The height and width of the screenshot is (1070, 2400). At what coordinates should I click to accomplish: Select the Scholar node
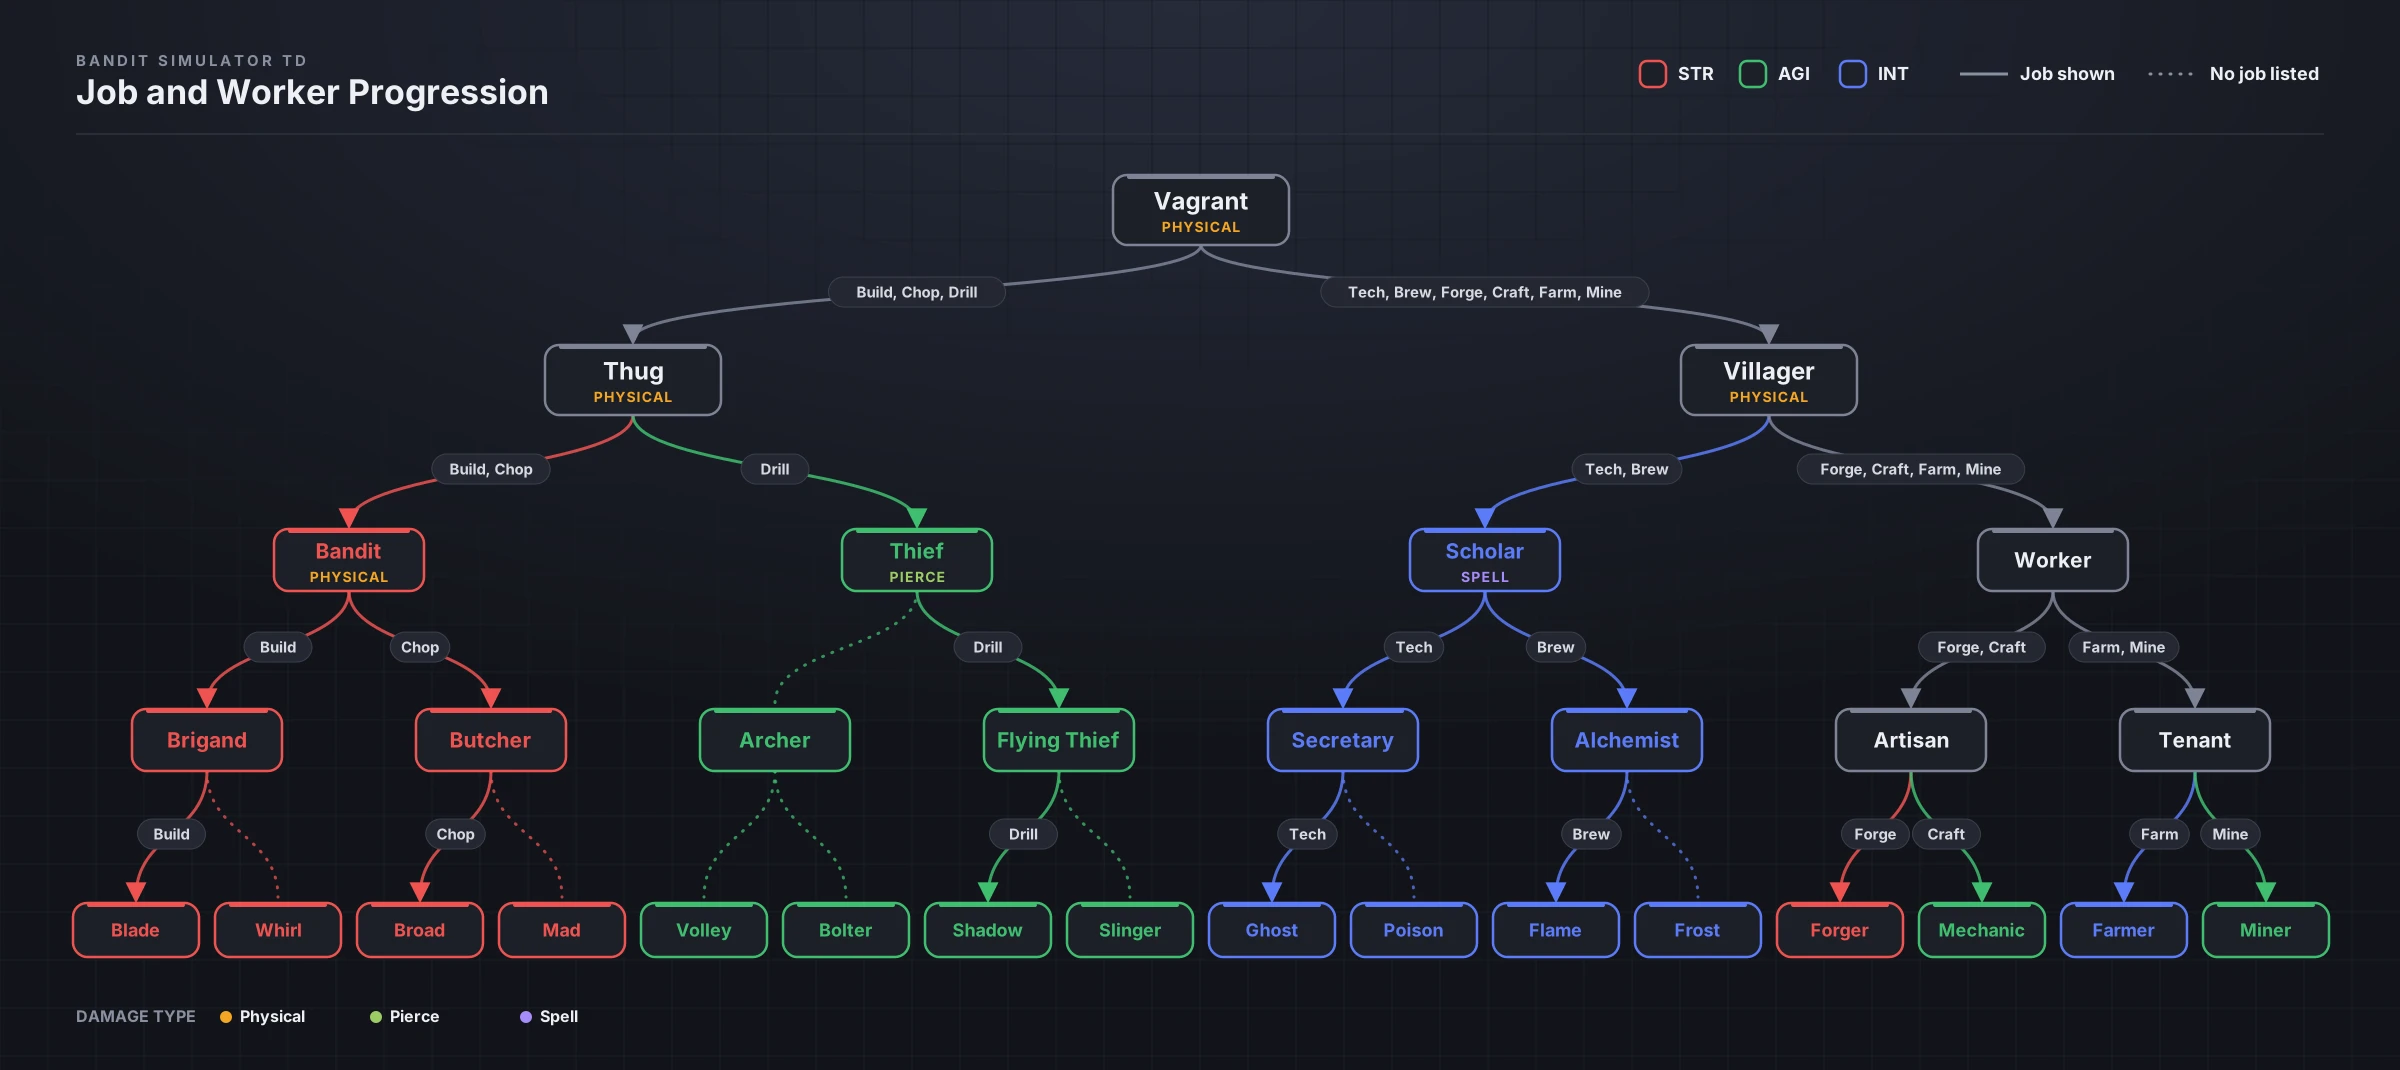coord(1485,560)
